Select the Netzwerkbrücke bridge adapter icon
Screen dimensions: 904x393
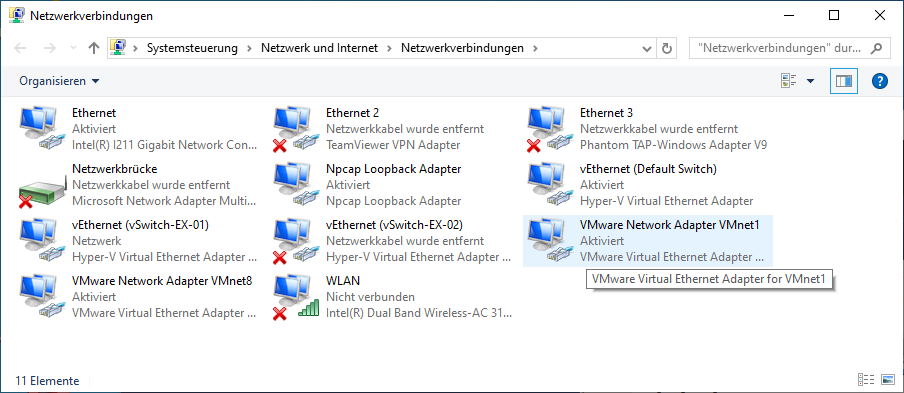pyautogui.click(x=42, y=185)
